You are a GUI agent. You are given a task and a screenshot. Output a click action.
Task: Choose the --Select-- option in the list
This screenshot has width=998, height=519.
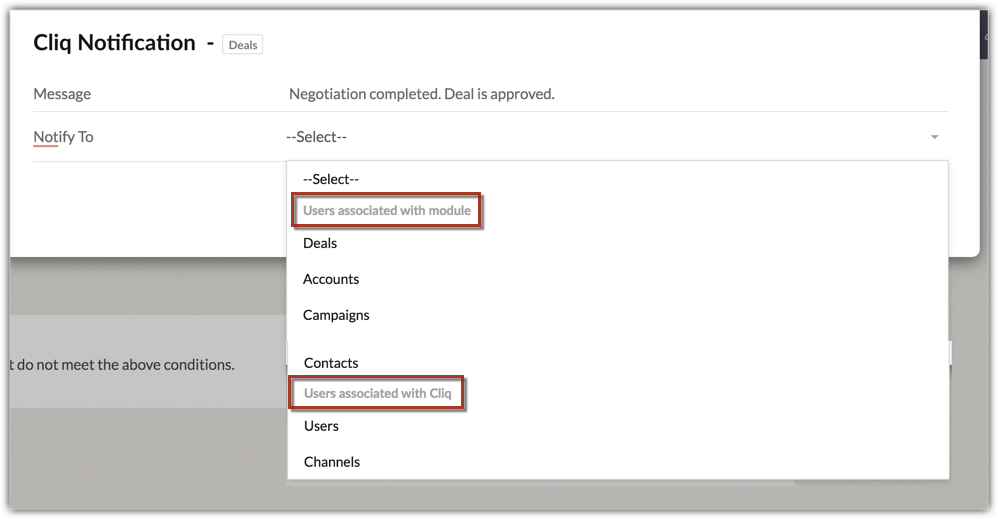[331, 179]
